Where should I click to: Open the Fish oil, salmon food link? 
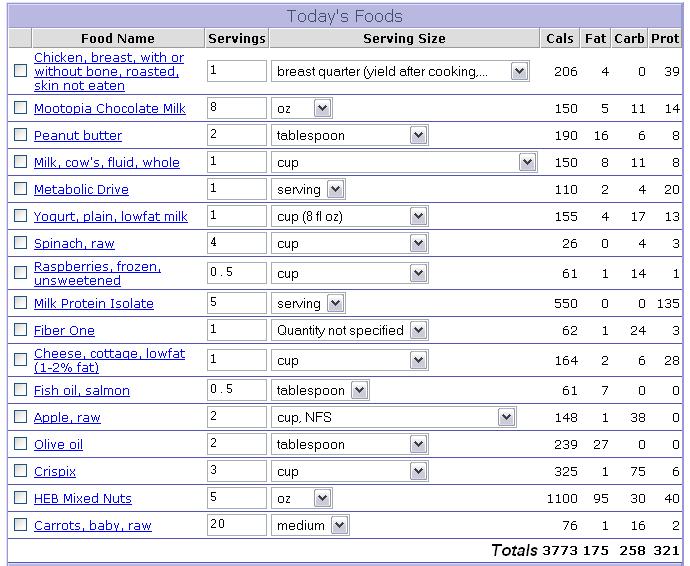(x=82, y=390)
